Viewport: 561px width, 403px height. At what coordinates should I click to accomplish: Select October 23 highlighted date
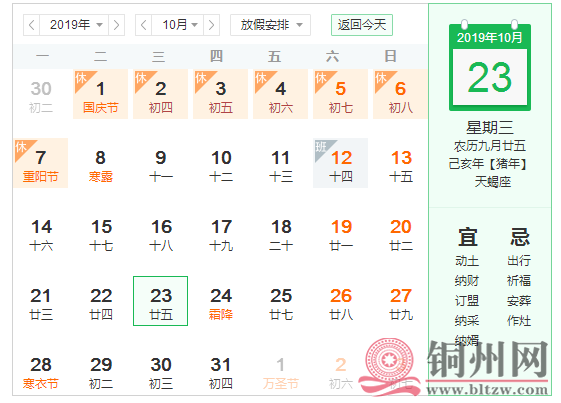(161, 301)
